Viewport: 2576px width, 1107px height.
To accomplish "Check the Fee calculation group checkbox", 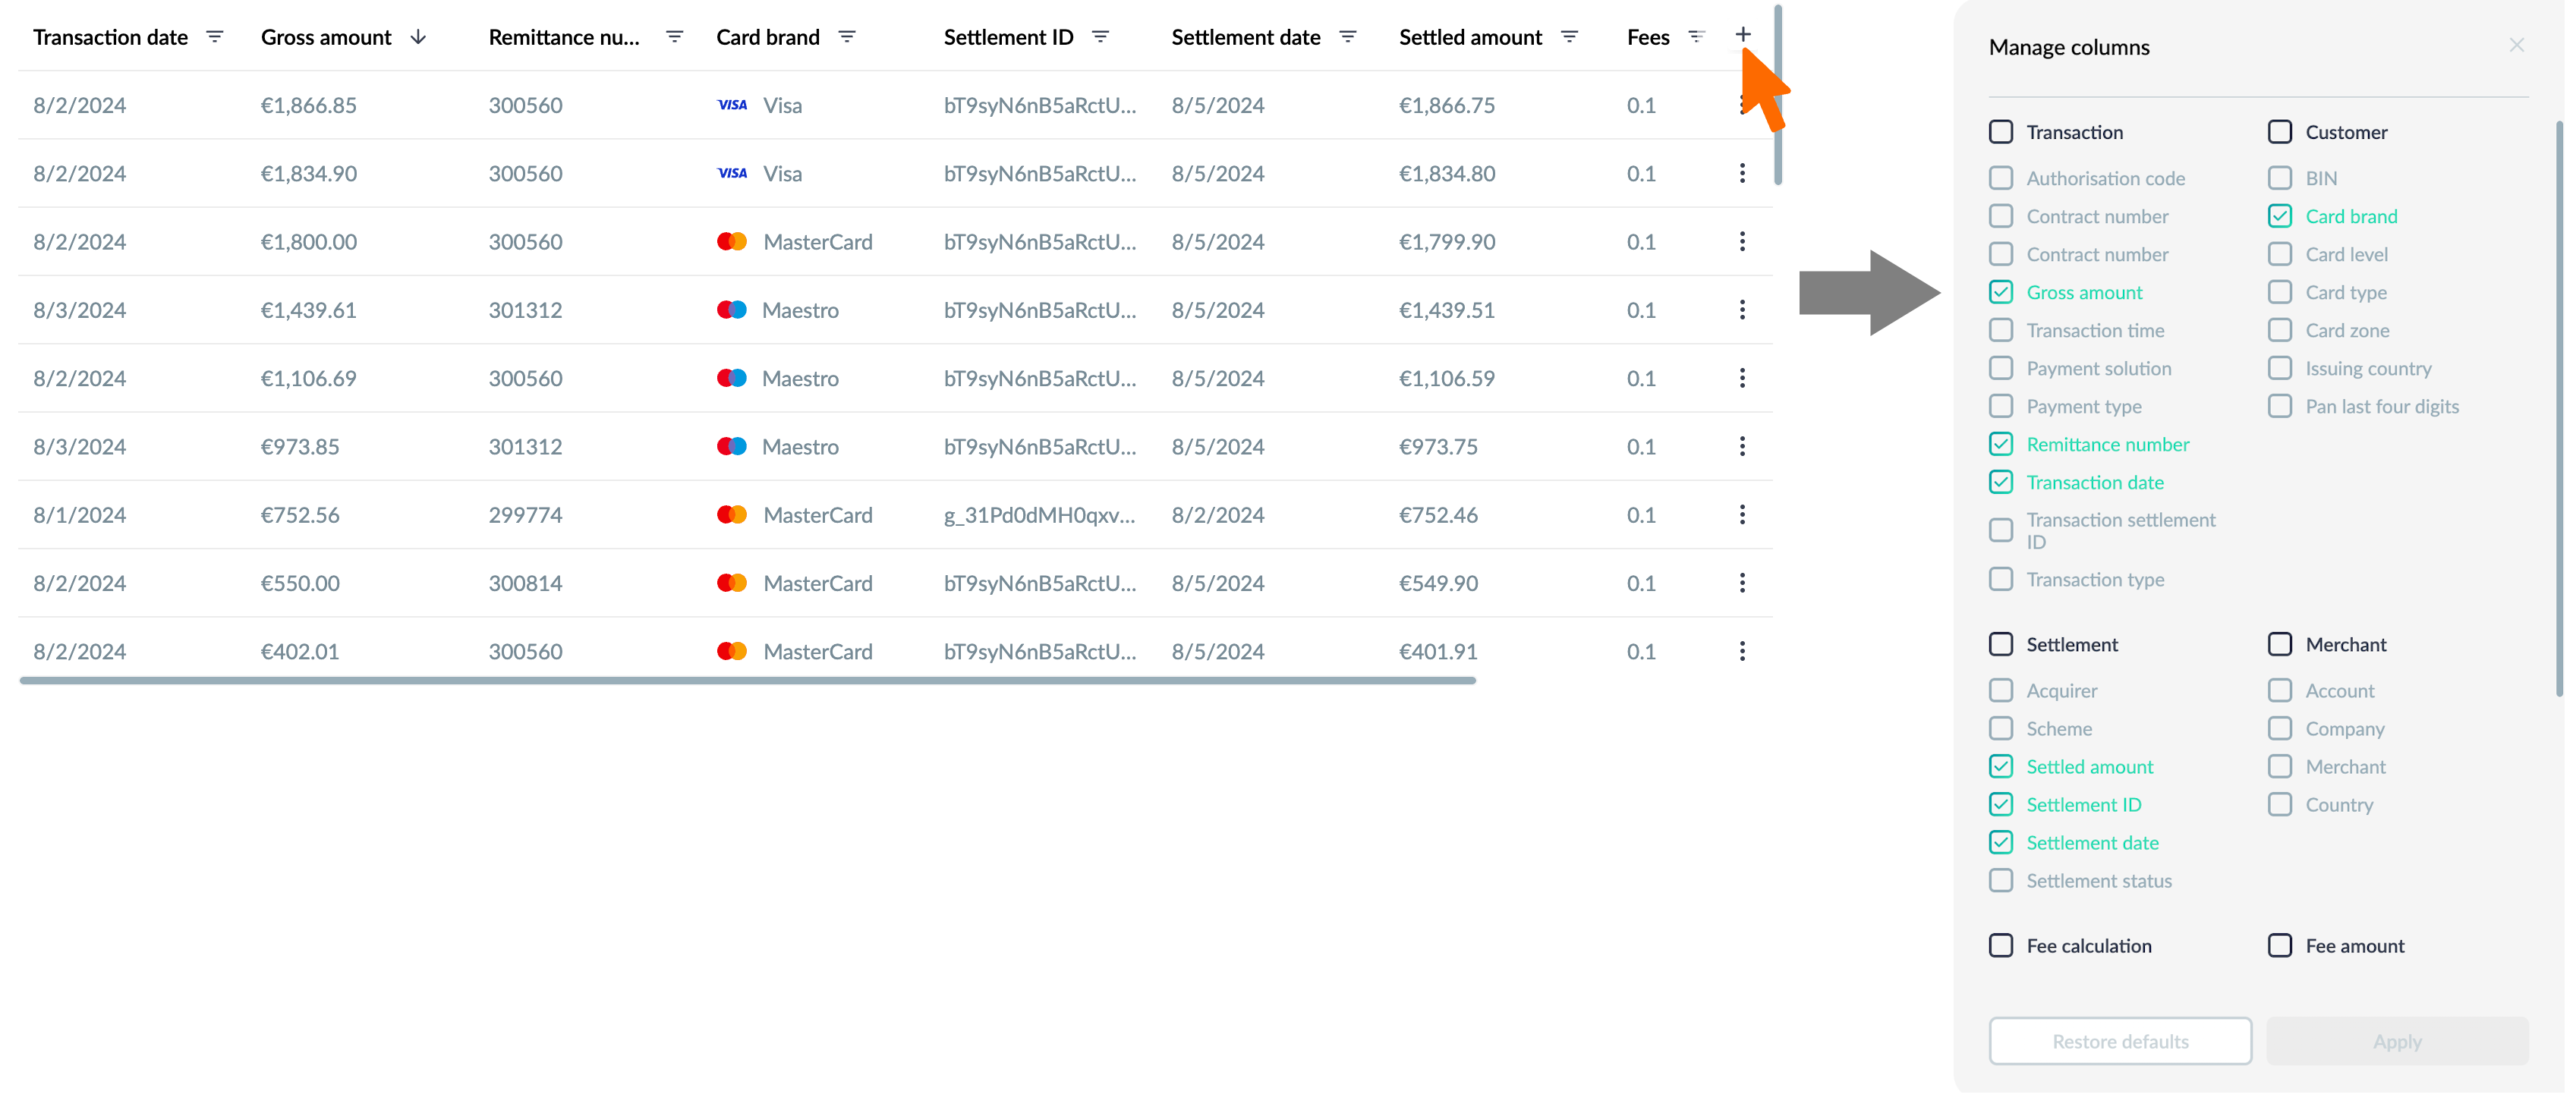I will pos(2001,945).
